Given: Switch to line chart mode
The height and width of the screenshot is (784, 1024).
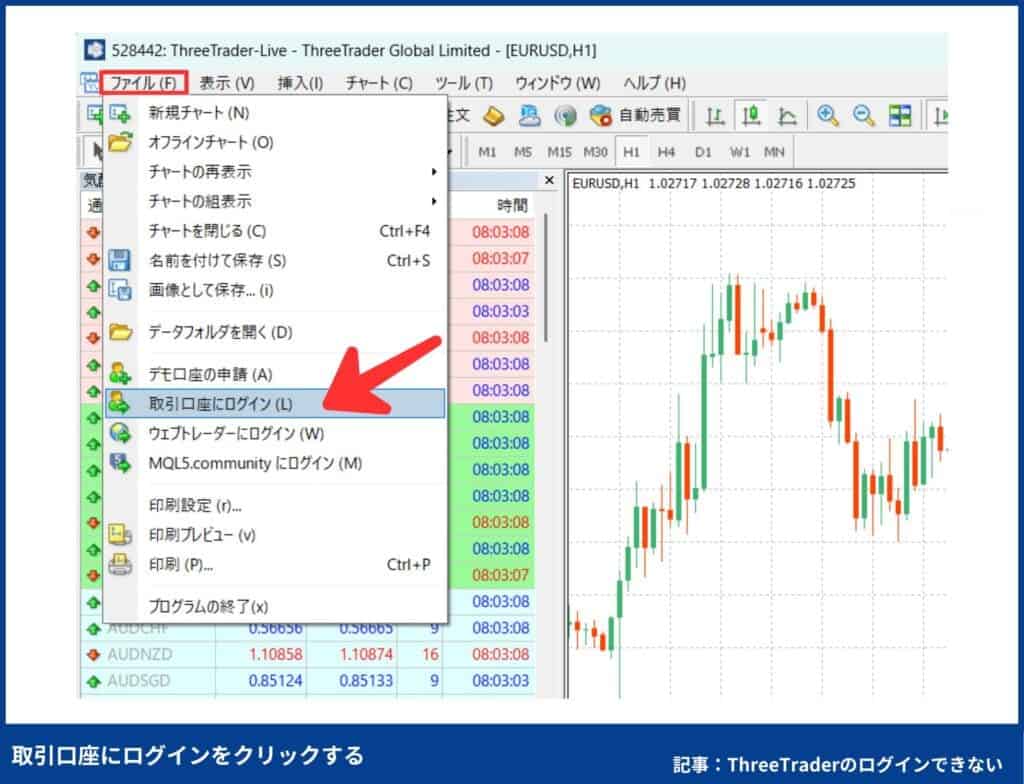Looking at the screenshot, I should click(787, 116).
